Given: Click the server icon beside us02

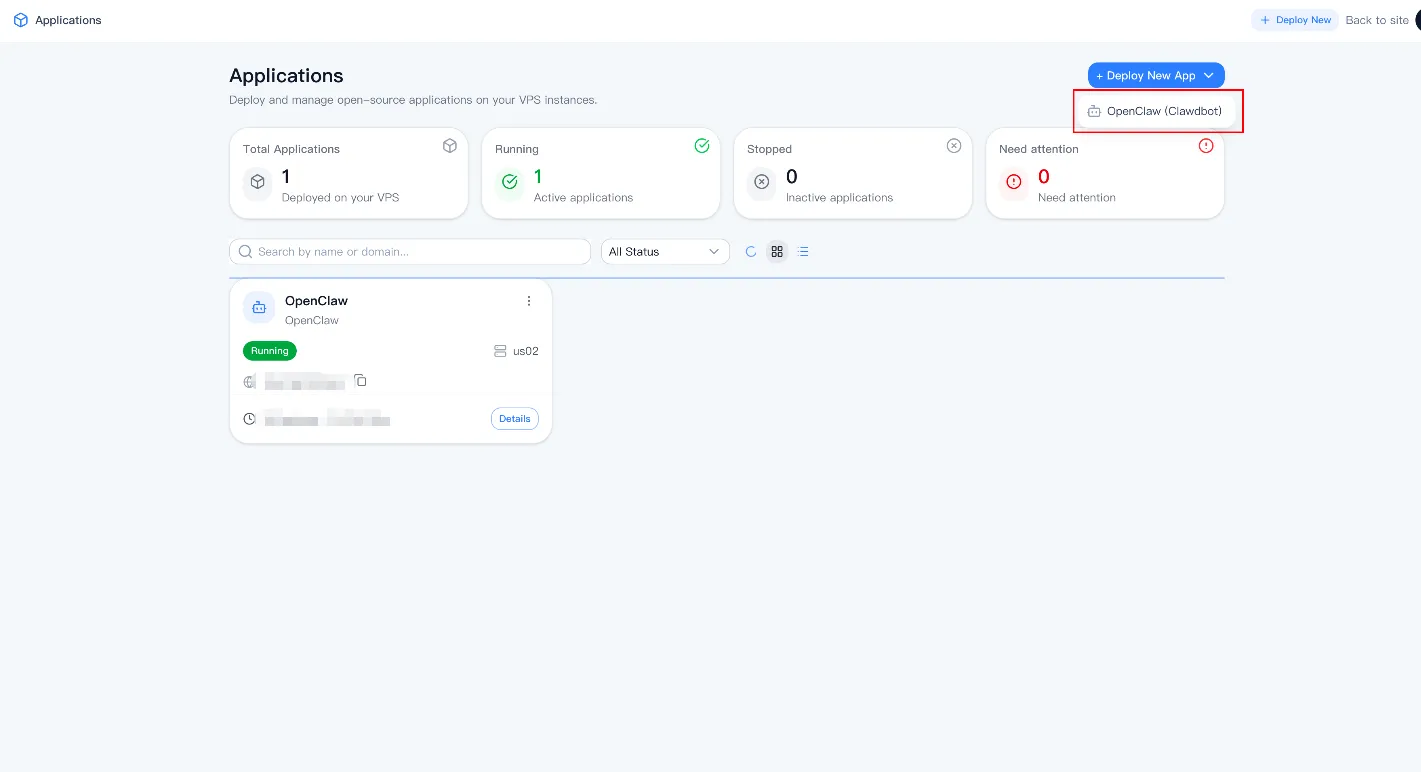Looking at the screenshot, I should [x=500, y=351].
